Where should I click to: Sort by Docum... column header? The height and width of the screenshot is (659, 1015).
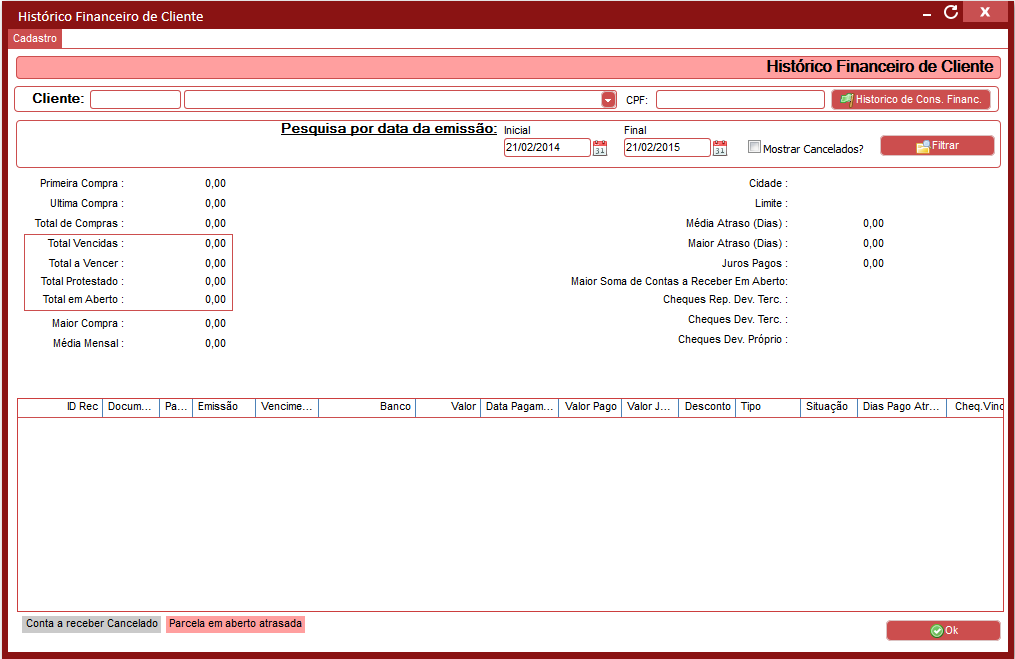tap(131, 407)
